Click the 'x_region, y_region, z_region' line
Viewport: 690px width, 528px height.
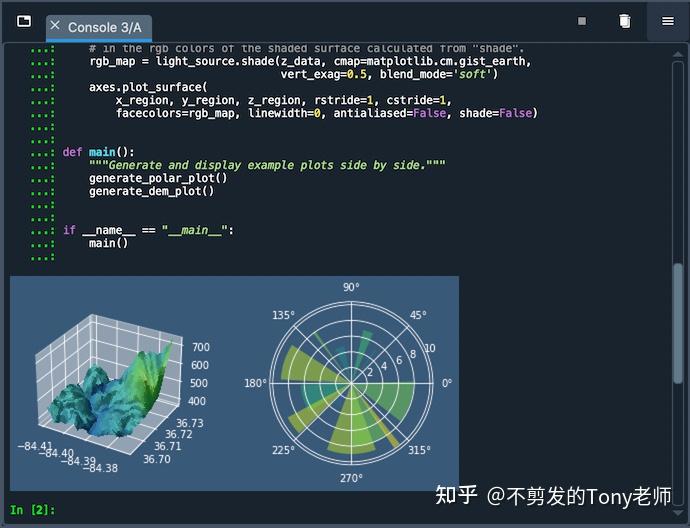[283, 100]
